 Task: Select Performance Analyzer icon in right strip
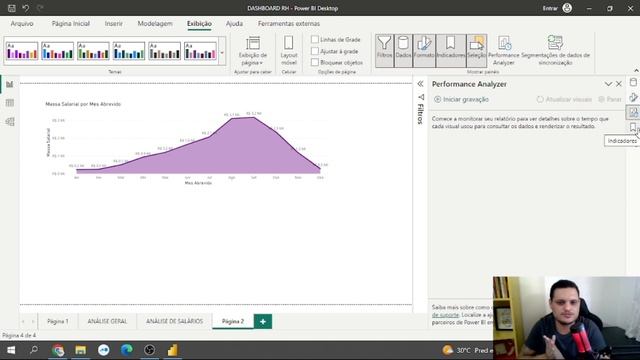pyautogui.click(x=633, y=112)
